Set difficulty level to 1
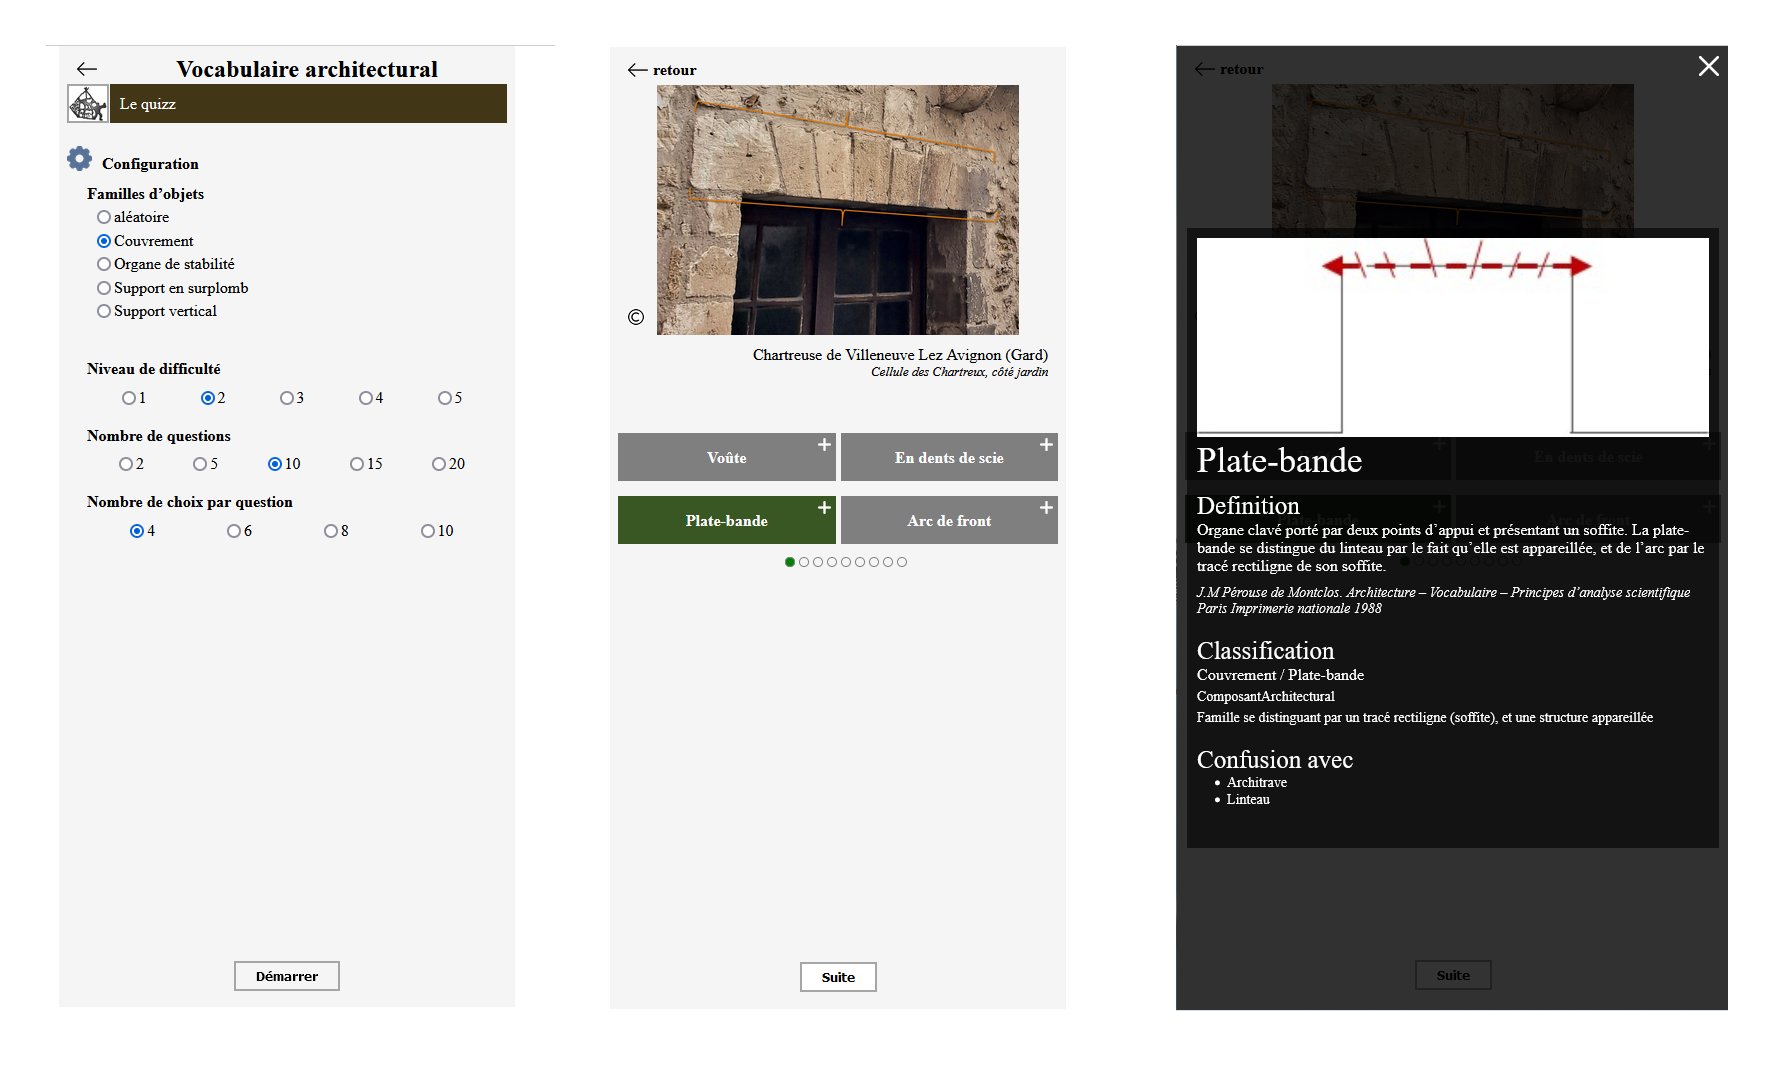 [x=129, y=398]
